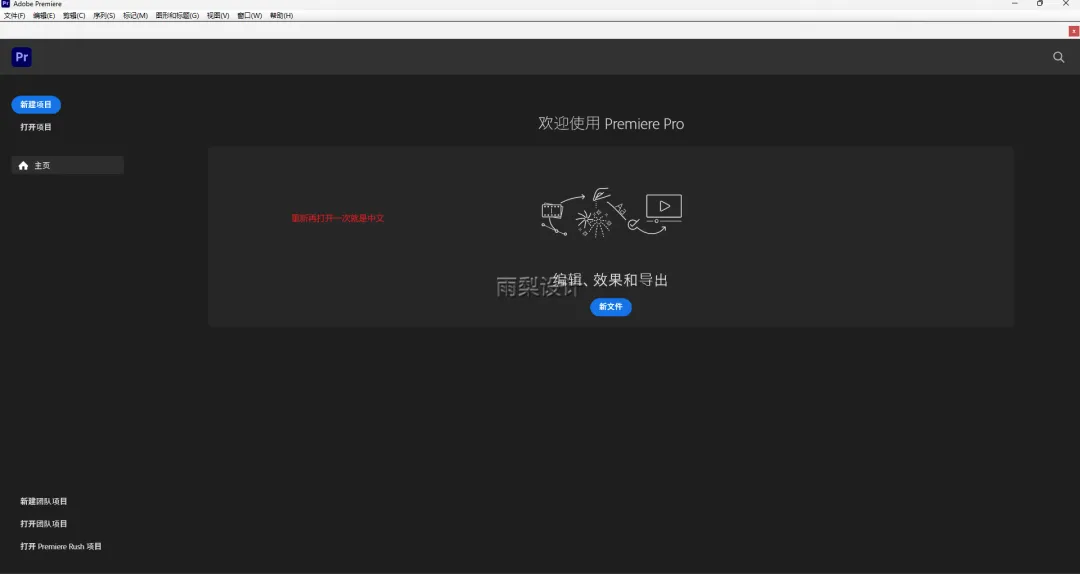1080x574 pixels.
Task: Minimize the Adobe Premiere window
Action: pos(1015,3)
